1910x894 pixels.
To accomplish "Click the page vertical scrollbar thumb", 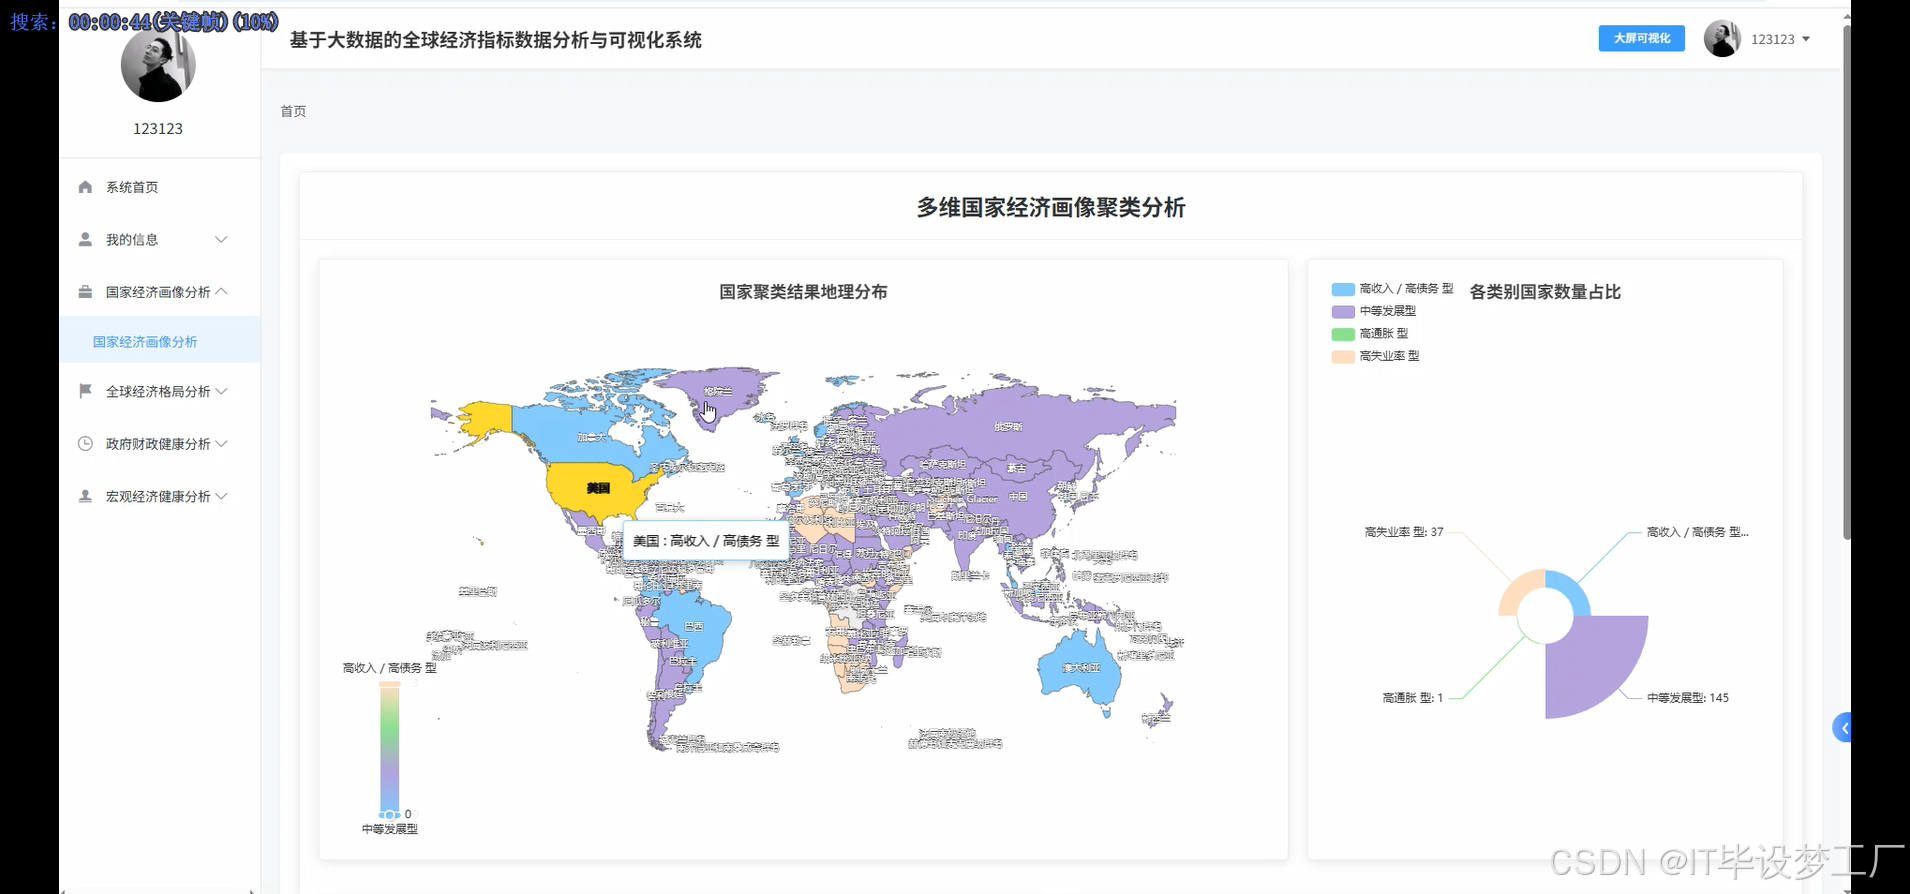I will click(1846, 280).
